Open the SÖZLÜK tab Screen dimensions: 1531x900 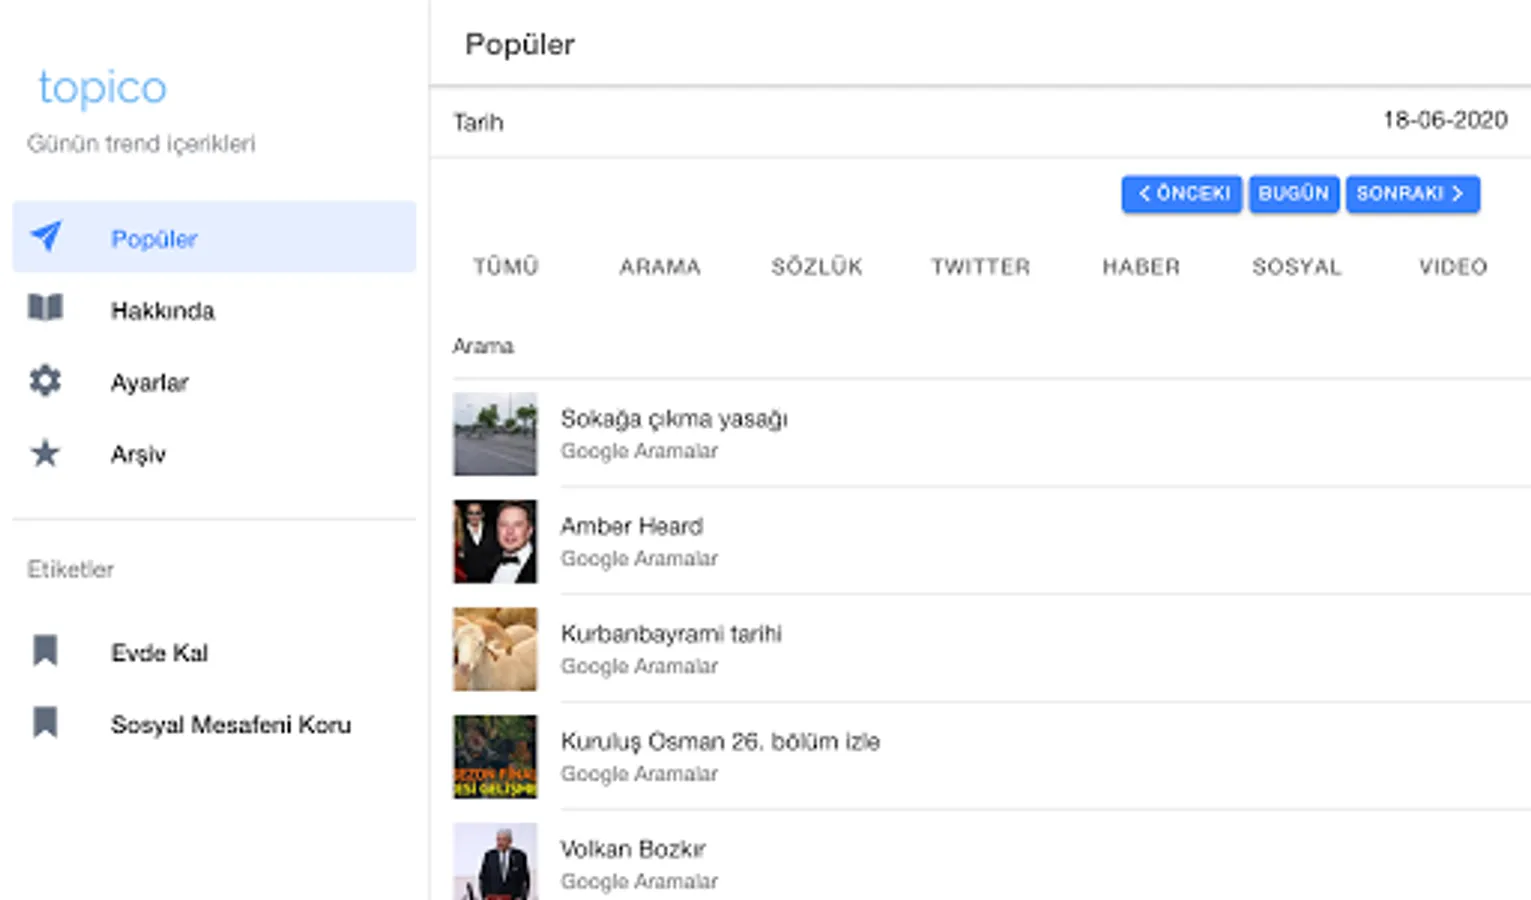pyautogui.click(x=816, y=267)
